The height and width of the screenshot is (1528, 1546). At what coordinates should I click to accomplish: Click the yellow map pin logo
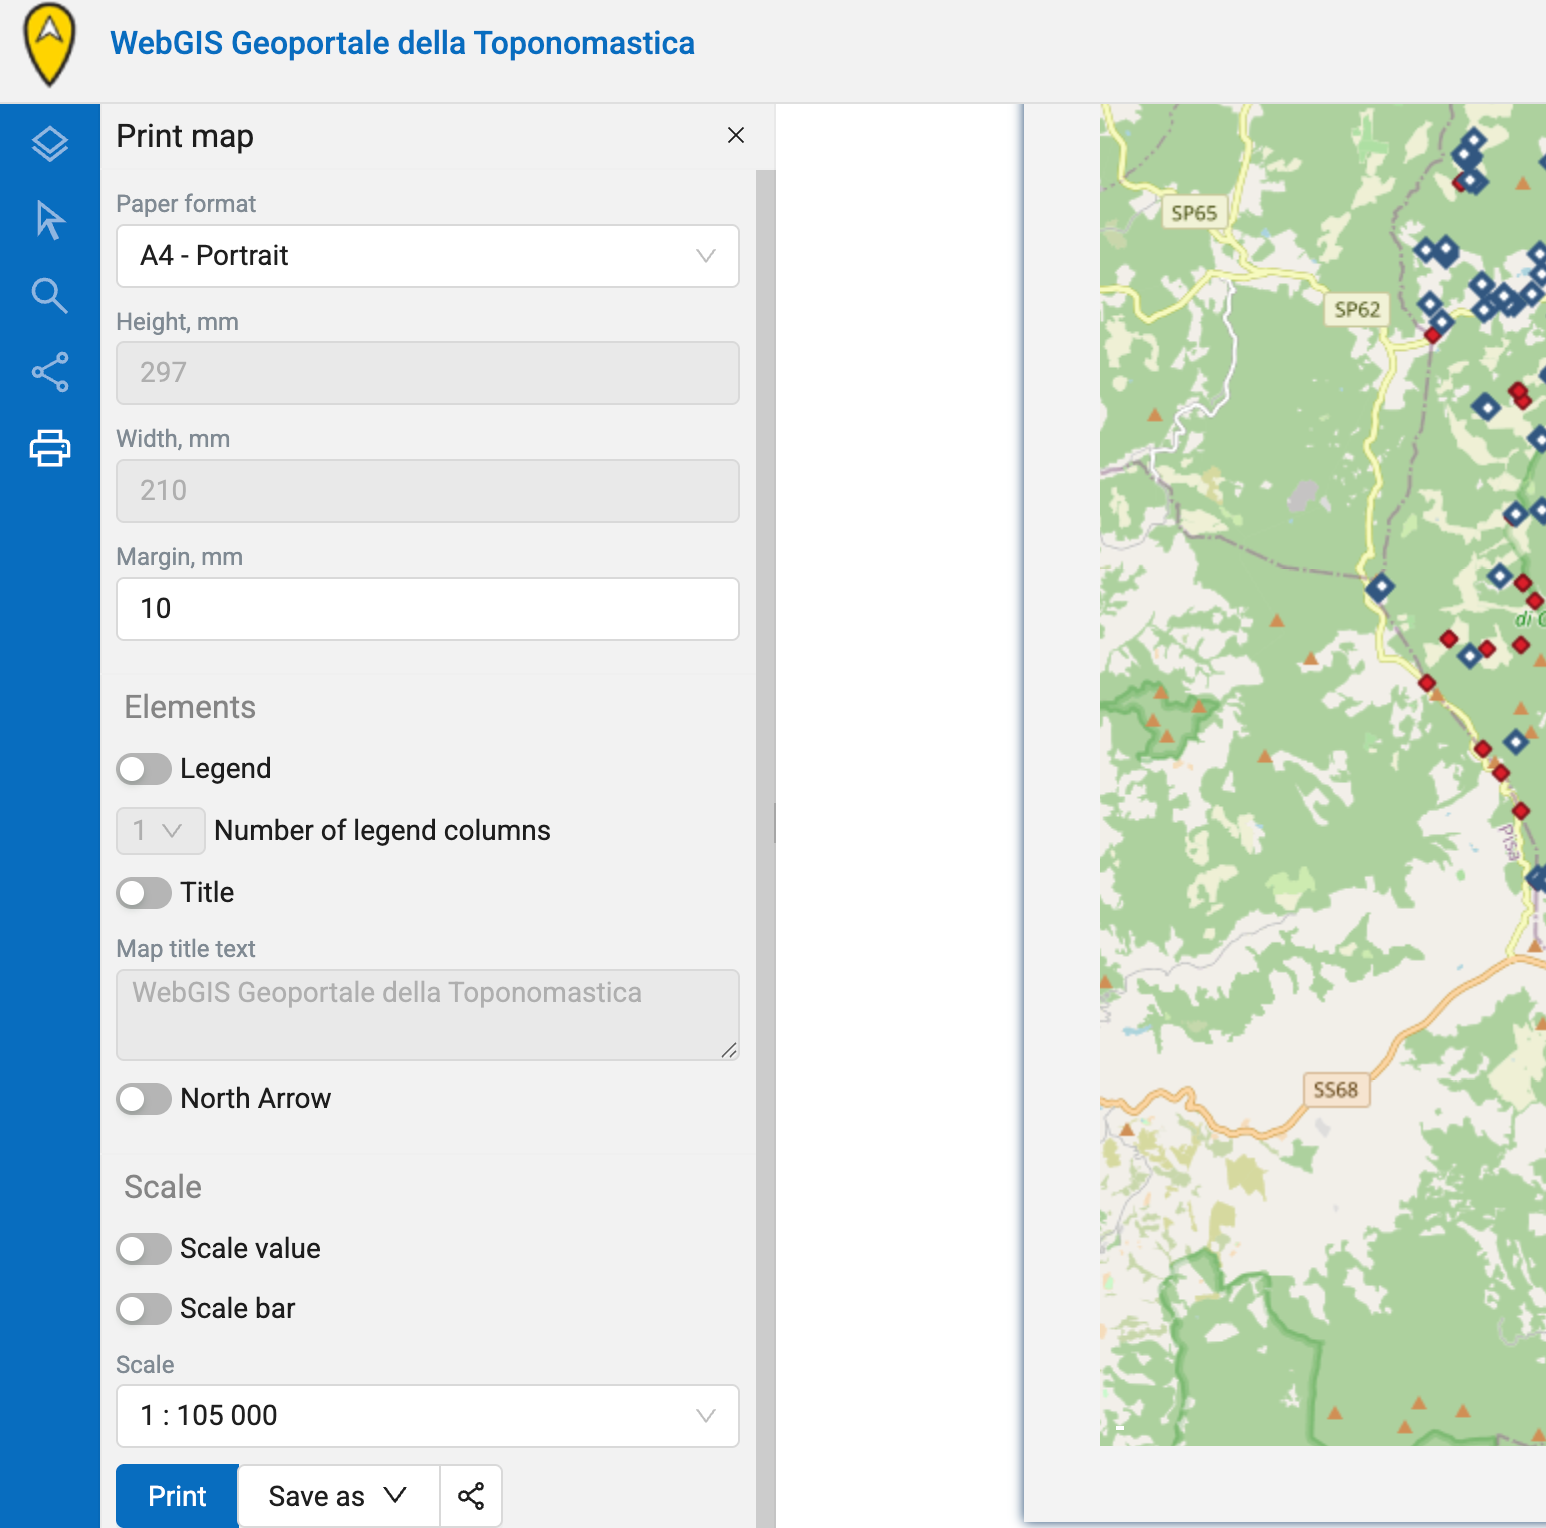(x=48, y=44)
